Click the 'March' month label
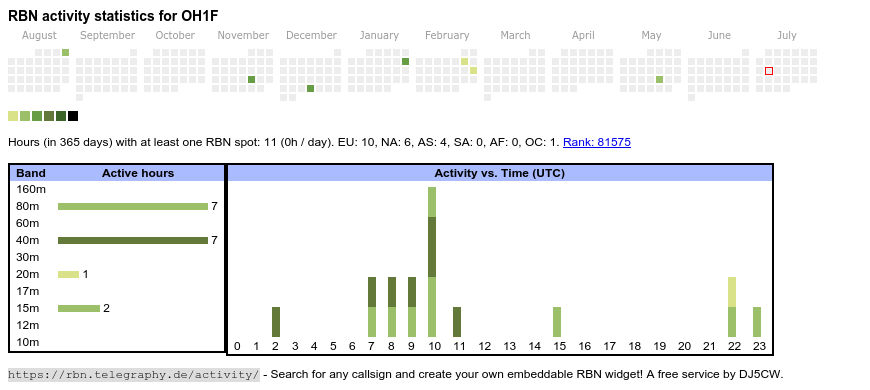 pos(515,36)
